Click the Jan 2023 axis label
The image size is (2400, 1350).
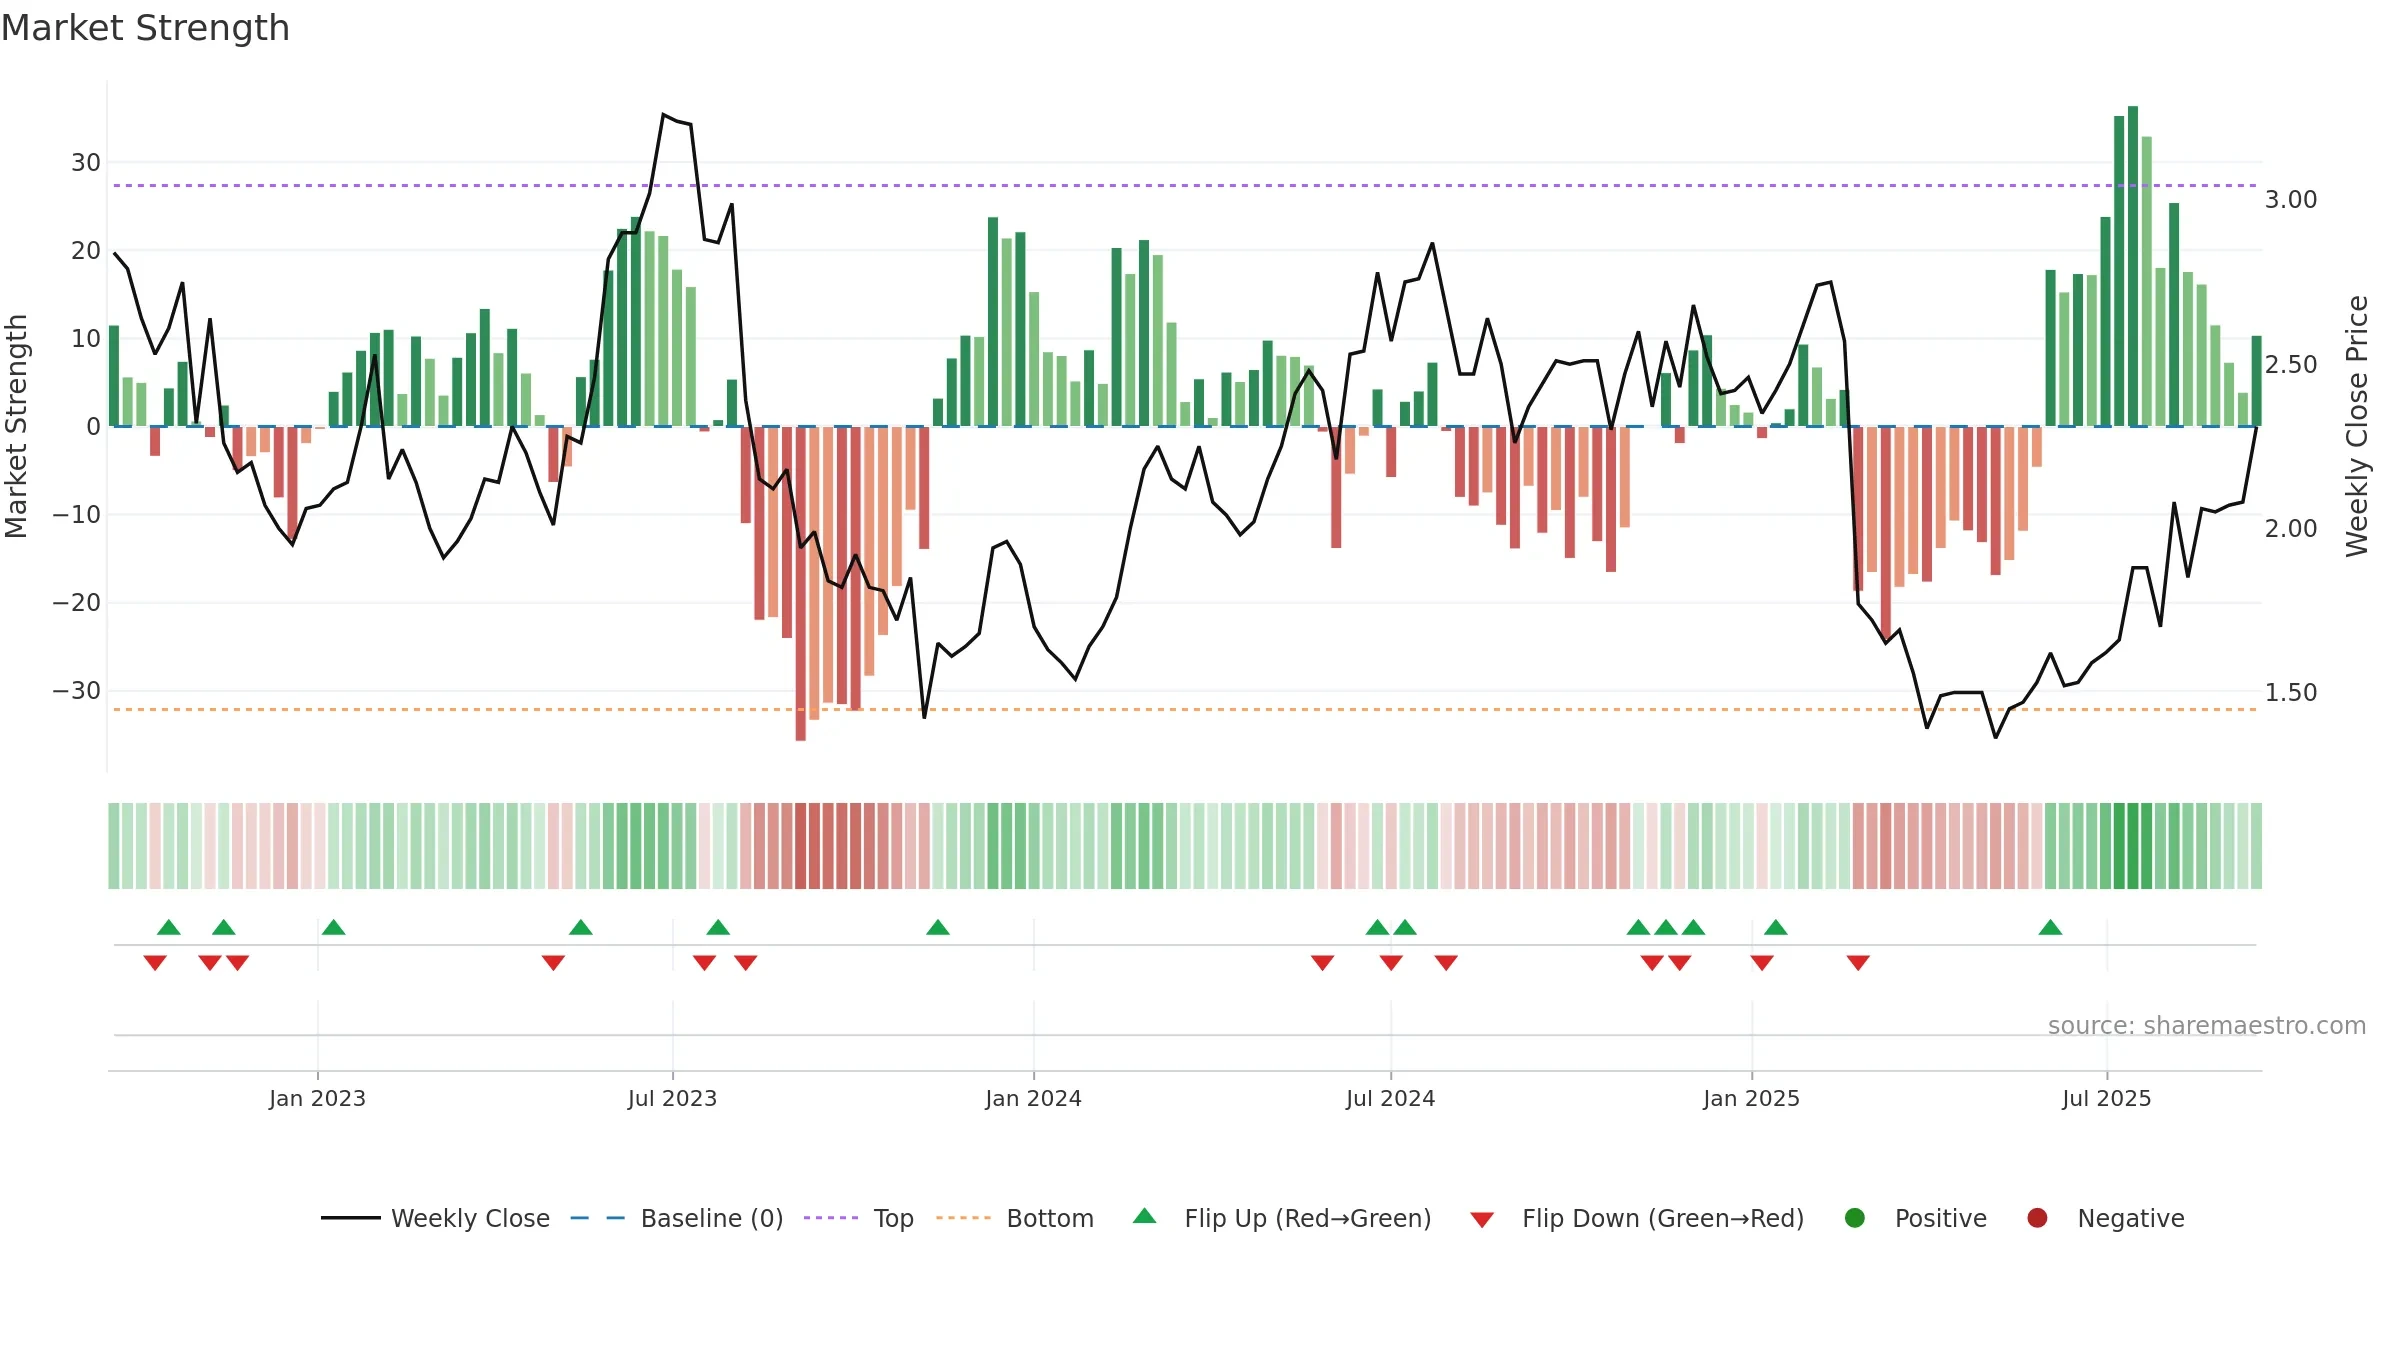(x=317, y=1098)
